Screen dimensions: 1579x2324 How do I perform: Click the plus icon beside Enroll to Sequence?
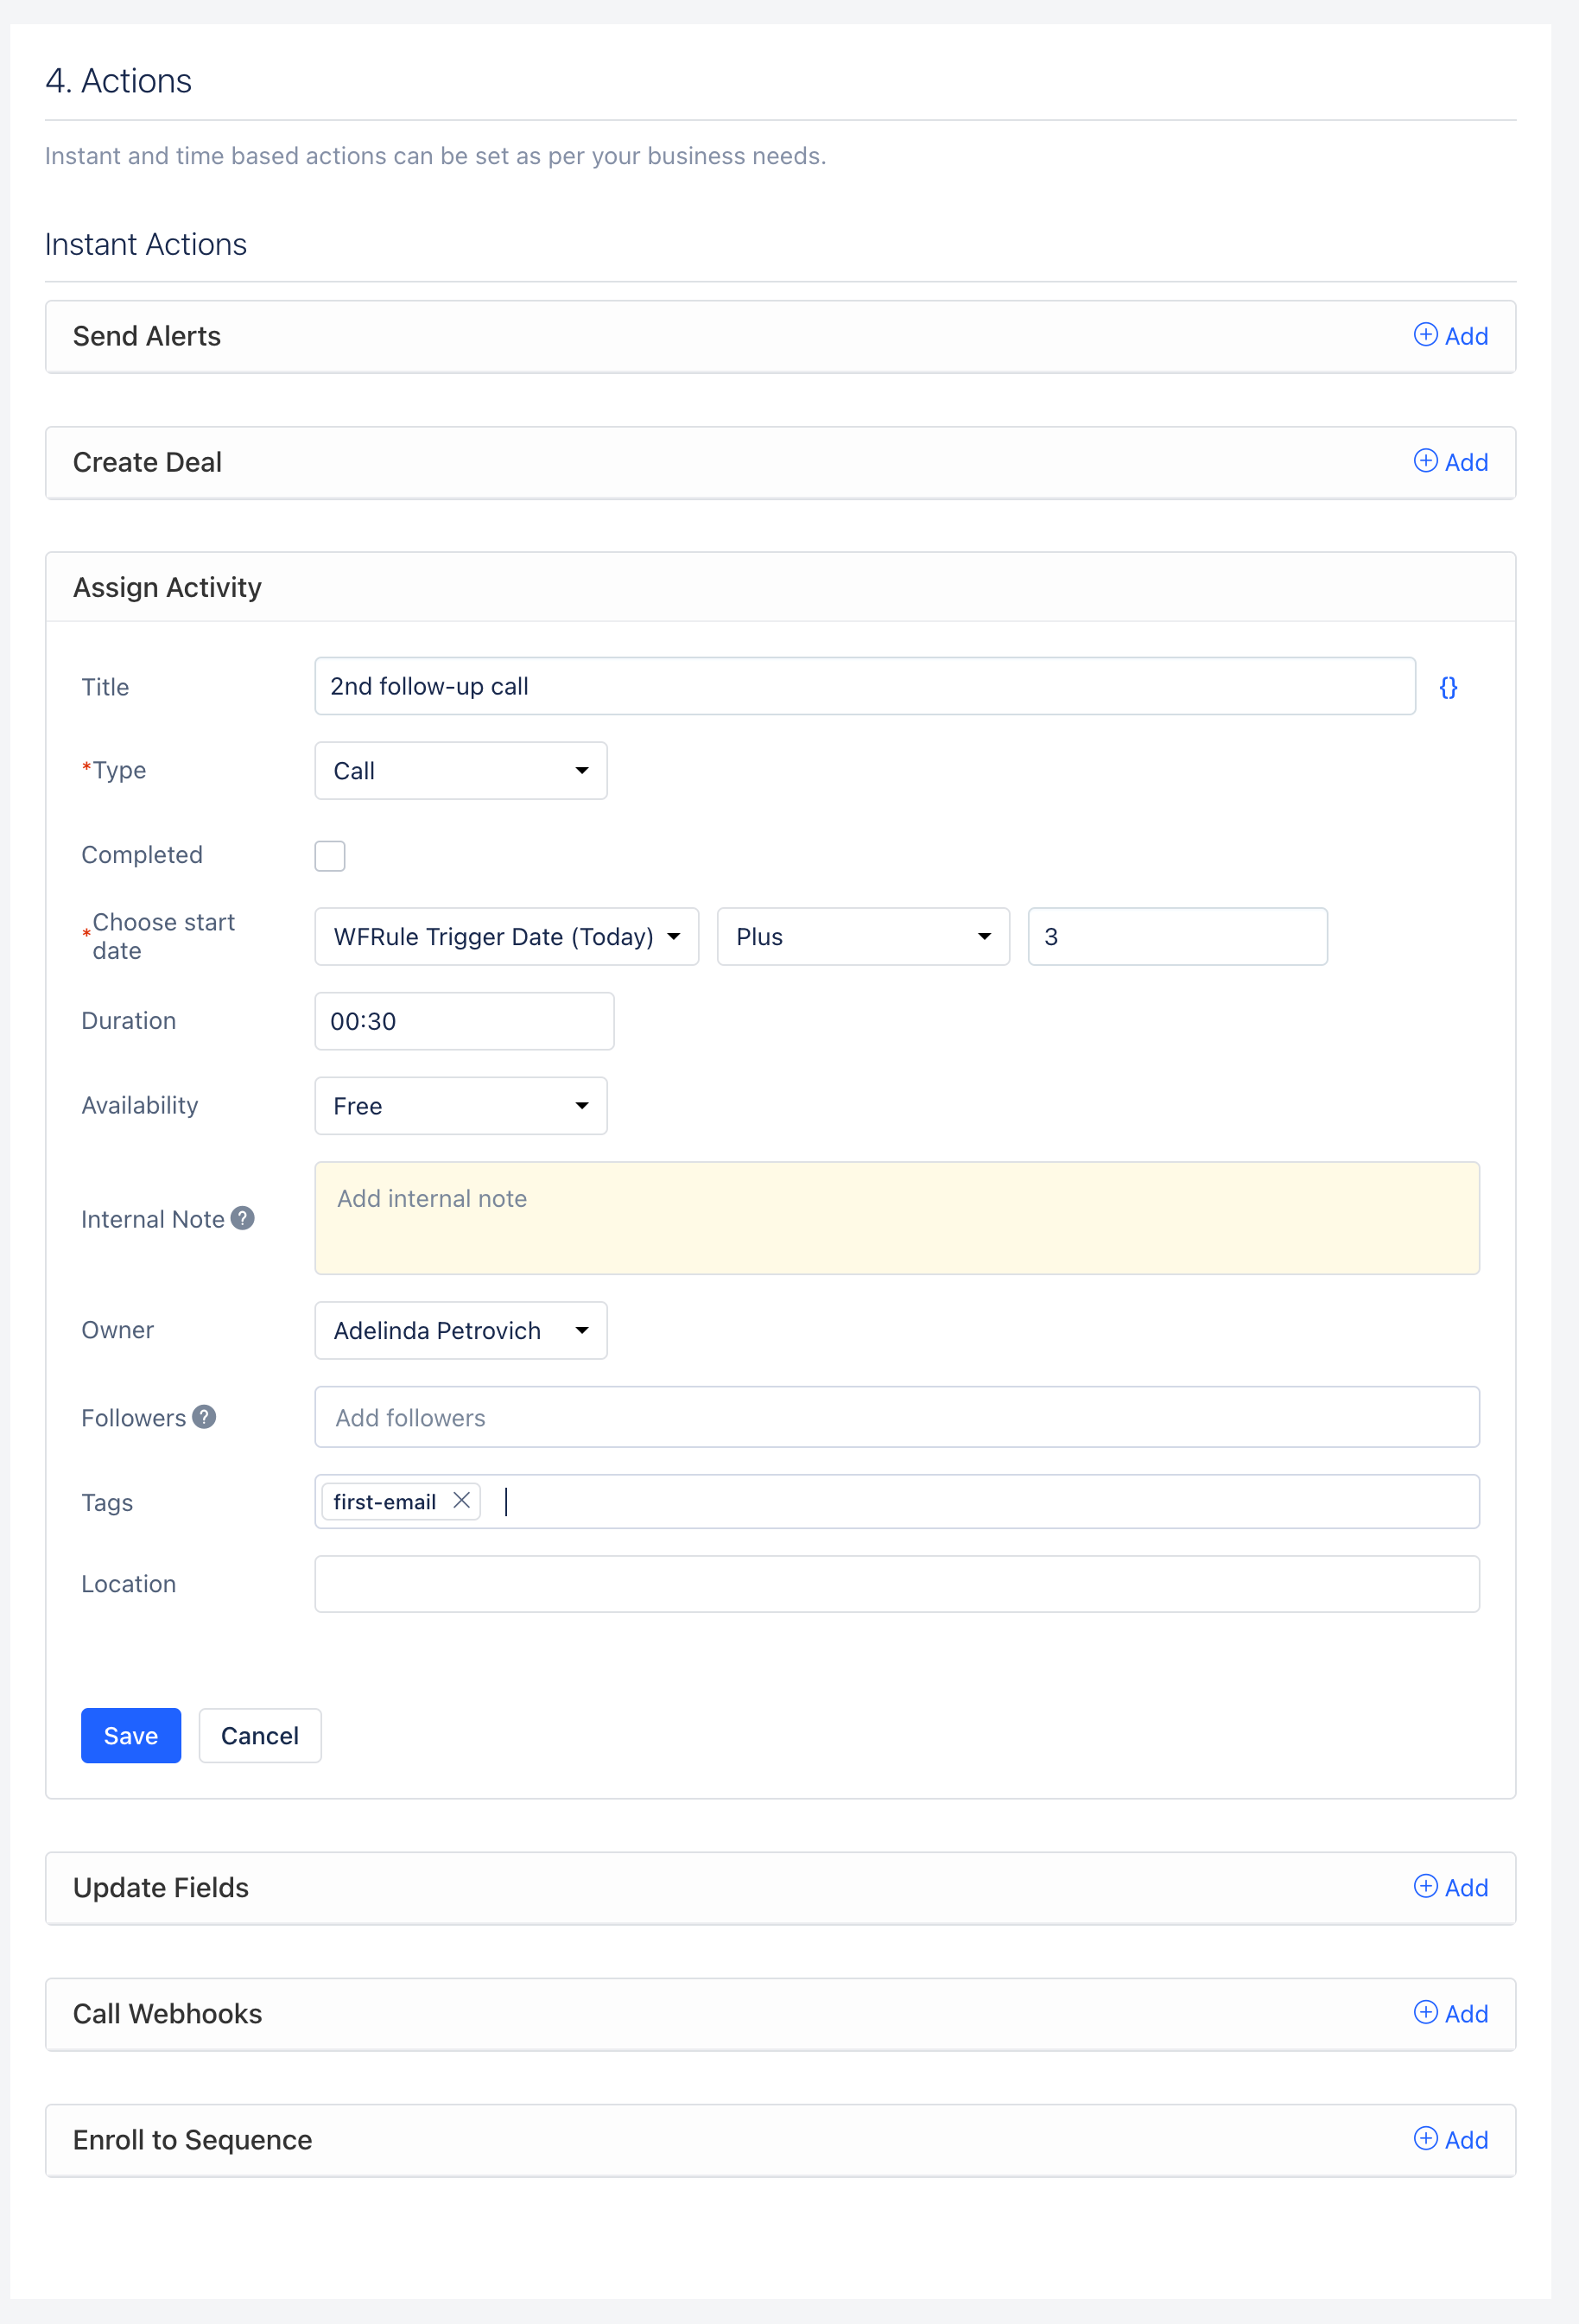click(1425, 2138)
